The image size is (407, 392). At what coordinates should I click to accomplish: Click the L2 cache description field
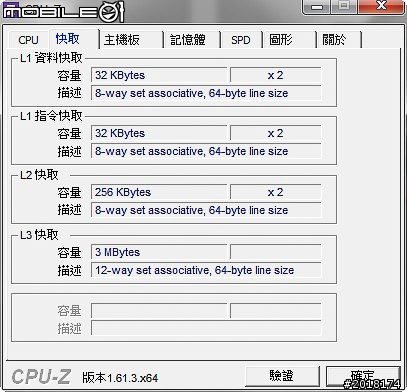tap(206, 210)
